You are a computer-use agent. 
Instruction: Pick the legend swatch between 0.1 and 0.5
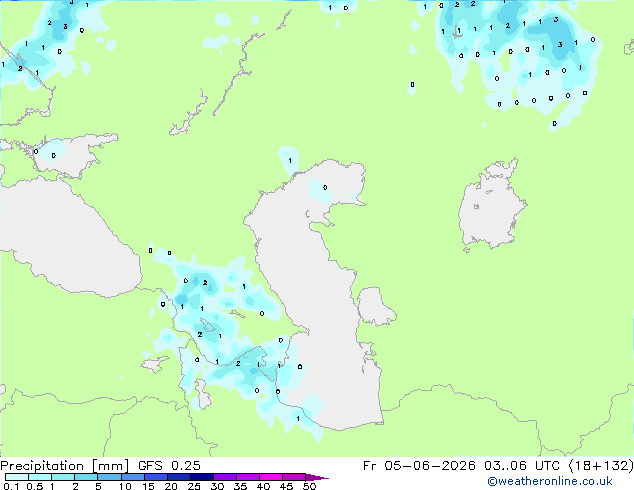pyautogui.click(x=17, y=477)
